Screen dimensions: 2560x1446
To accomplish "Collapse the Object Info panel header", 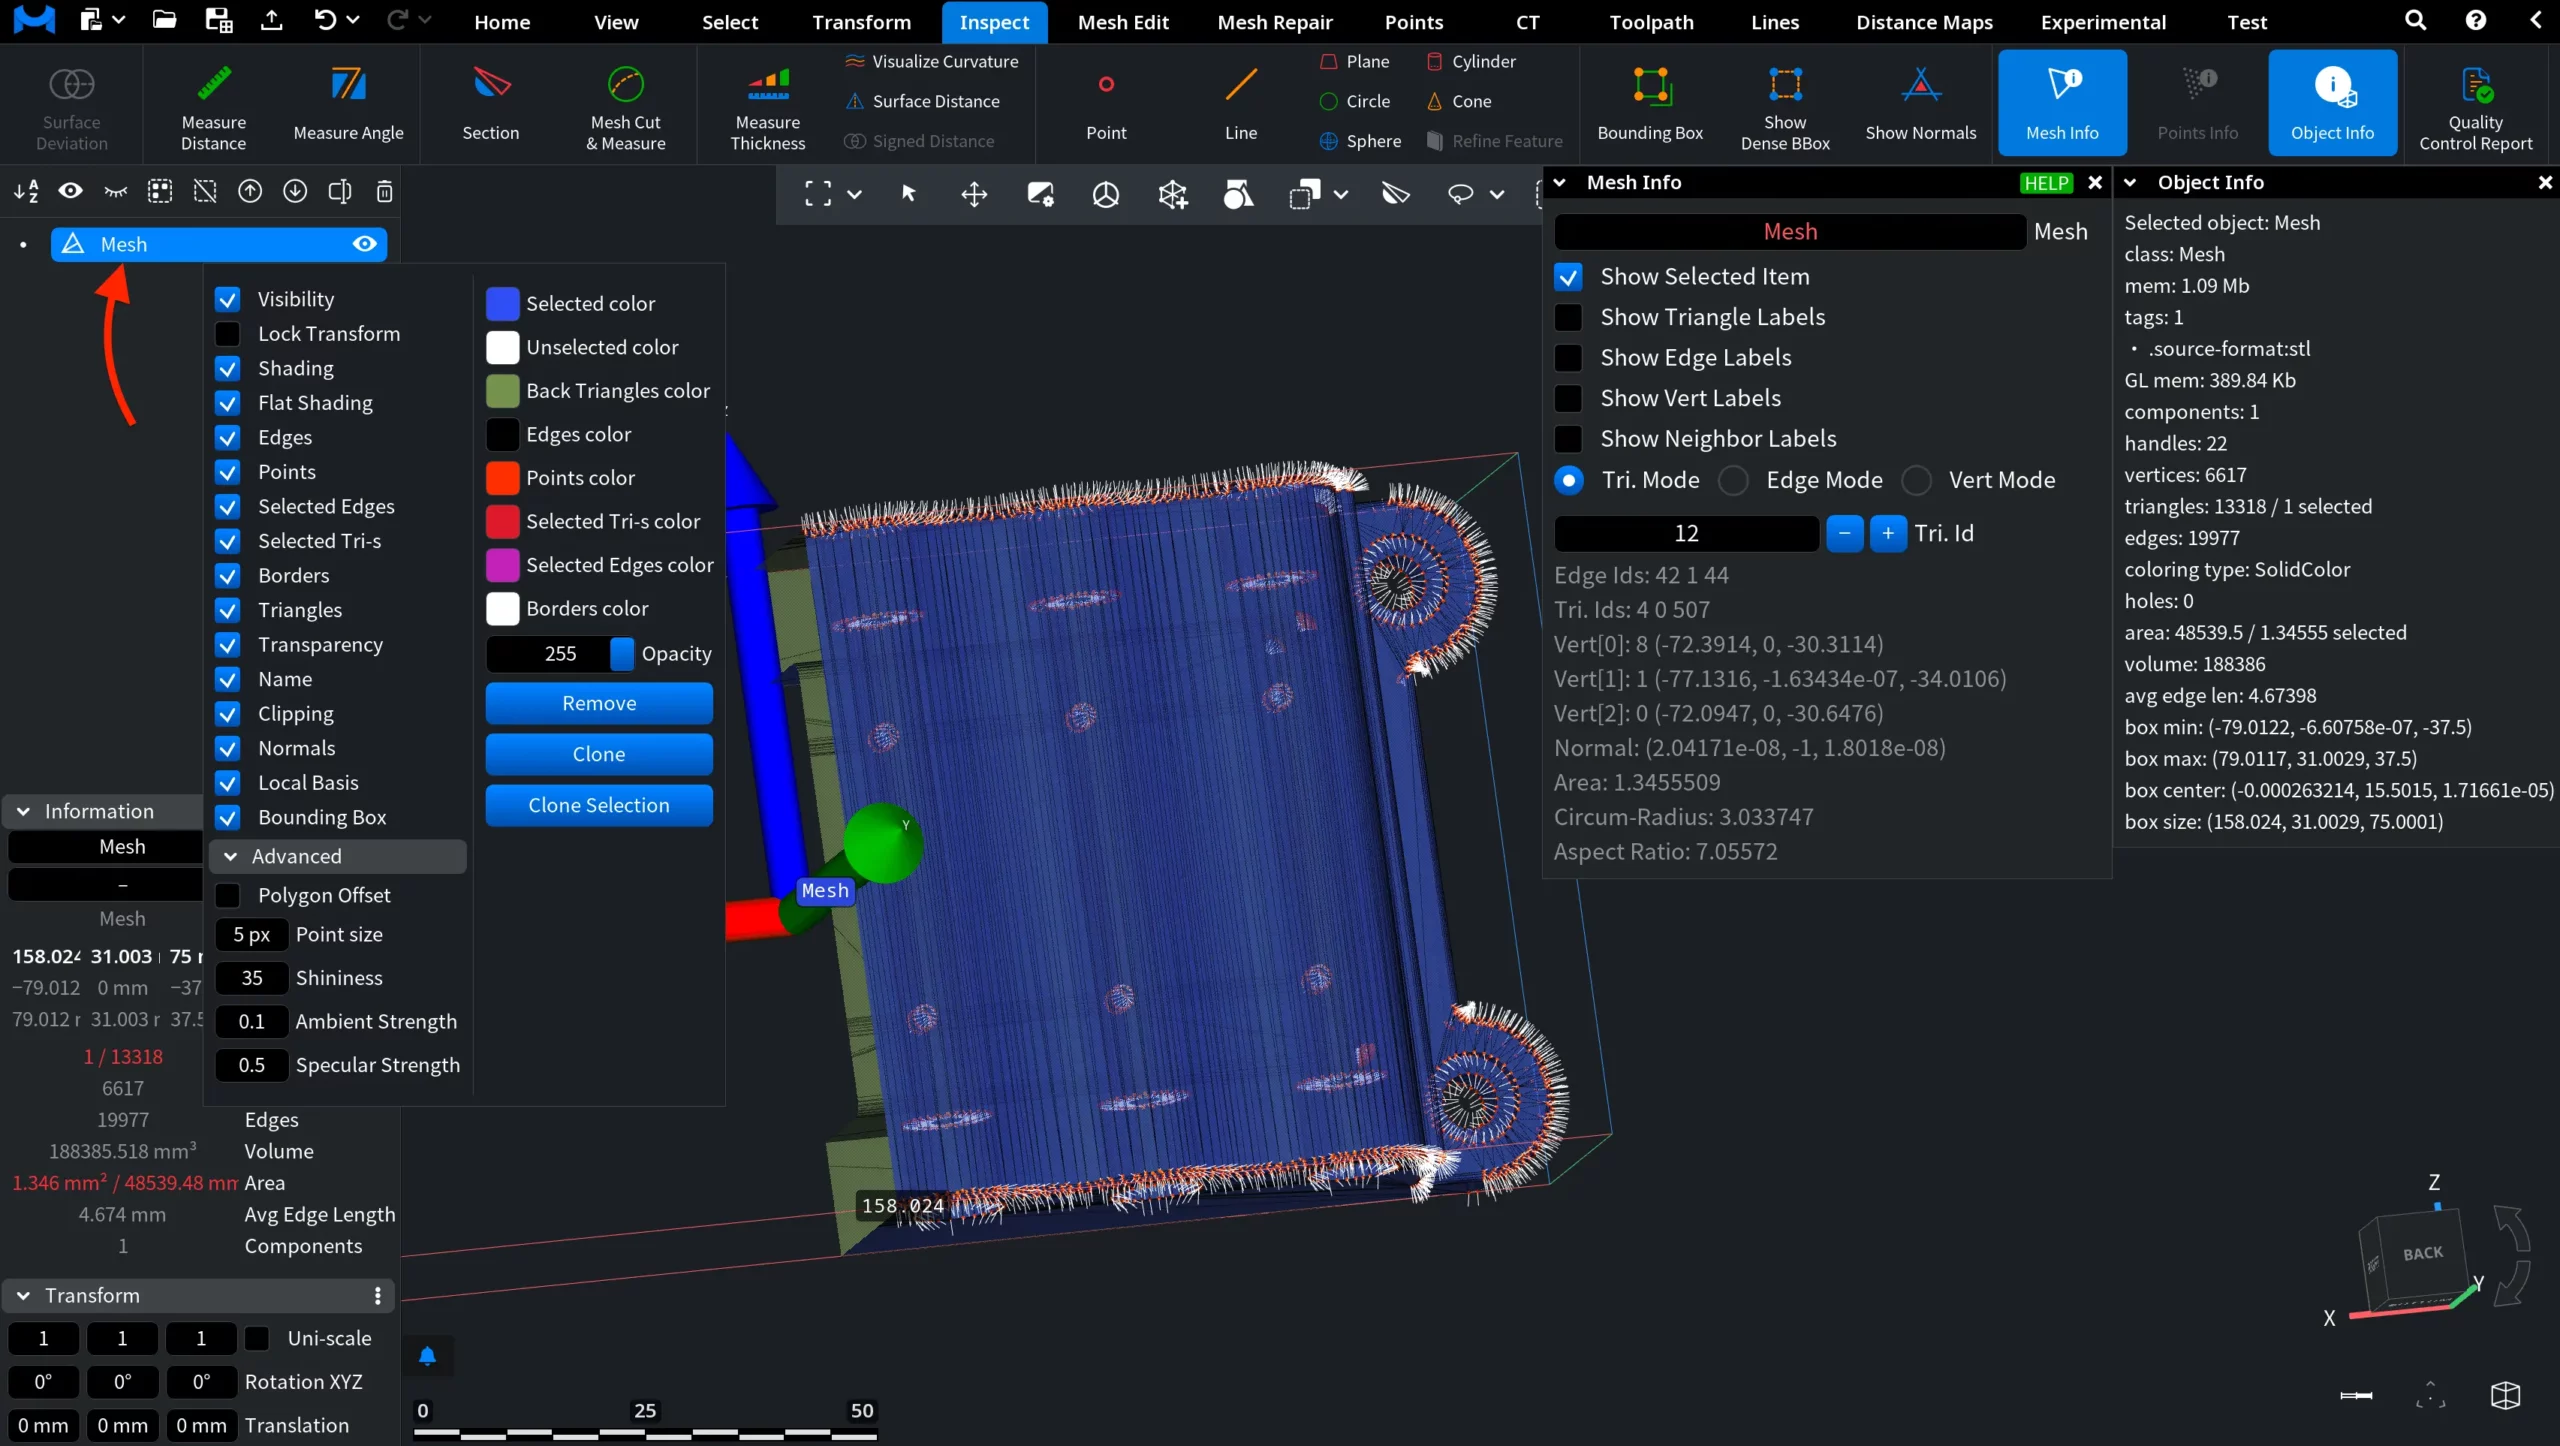I will (2130, 182).
